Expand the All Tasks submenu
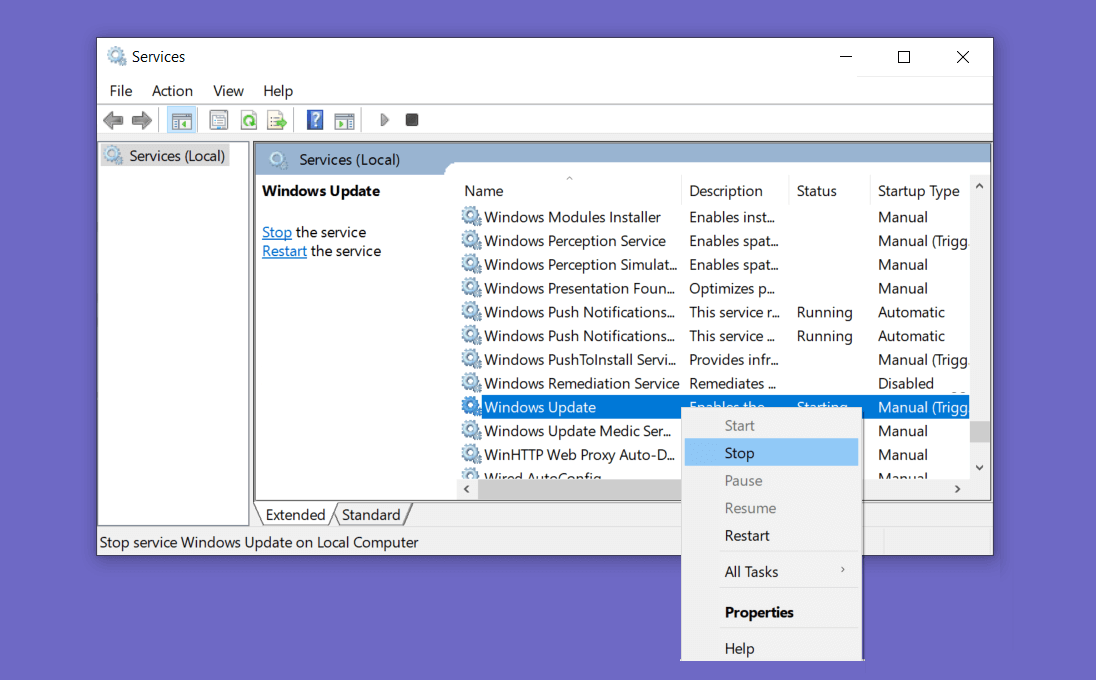Viewport: 1096px width, 680px height. click(771, 572)
